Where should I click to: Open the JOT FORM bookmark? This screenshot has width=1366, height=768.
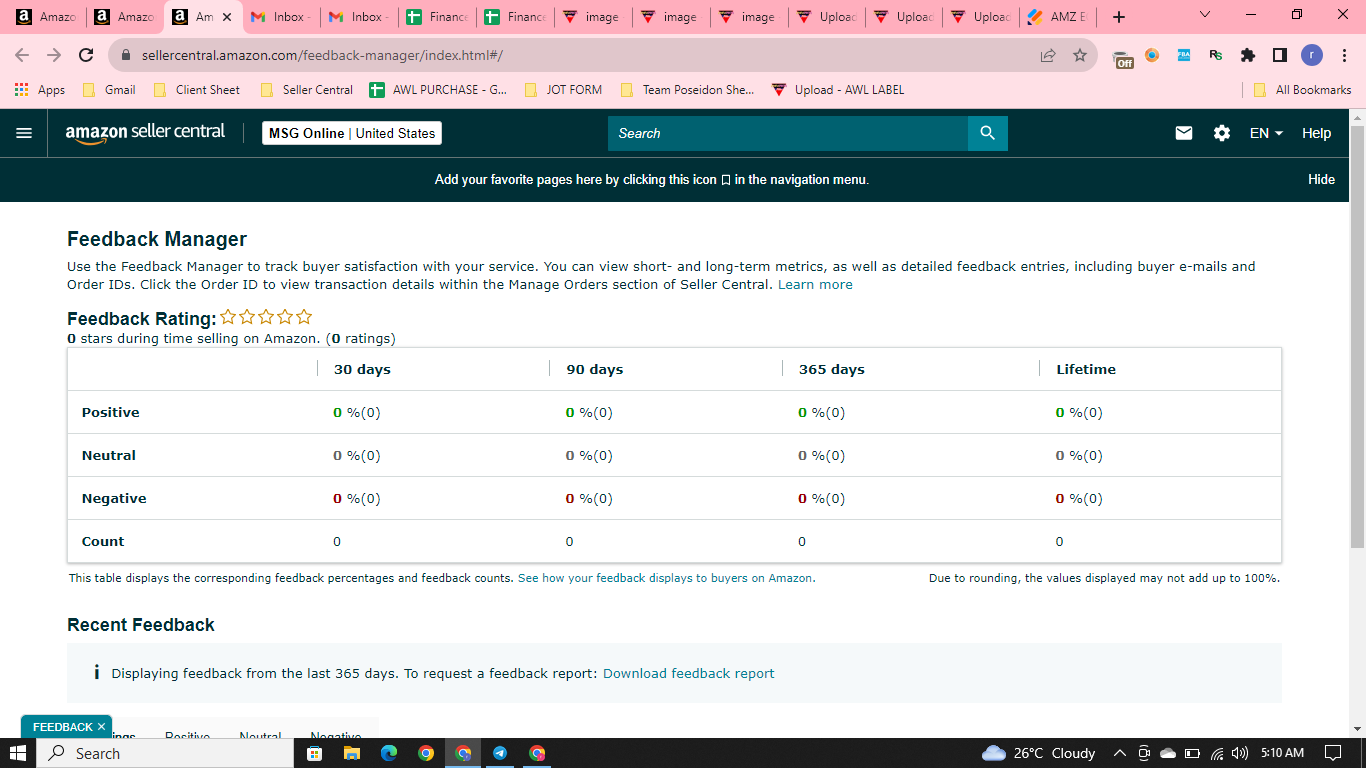coord(563,90)
